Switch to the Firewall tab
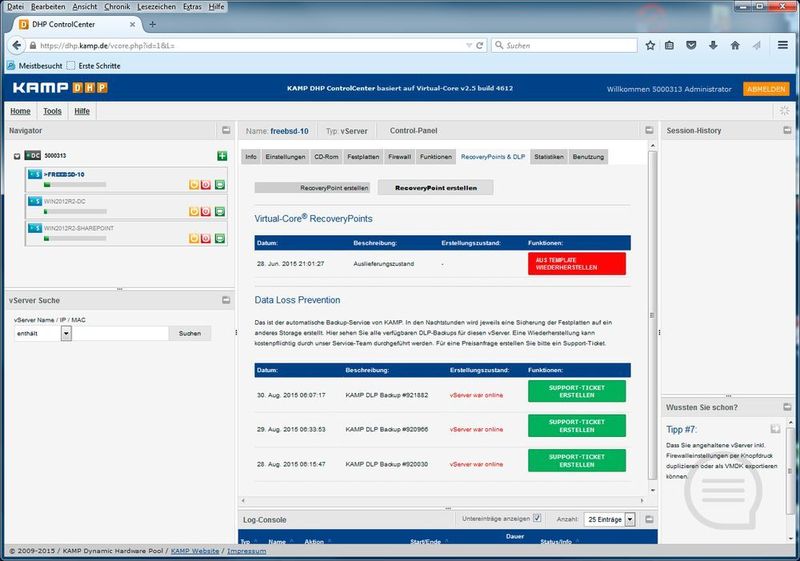Viewport: 800px width, 561px height. coord(399,157)
